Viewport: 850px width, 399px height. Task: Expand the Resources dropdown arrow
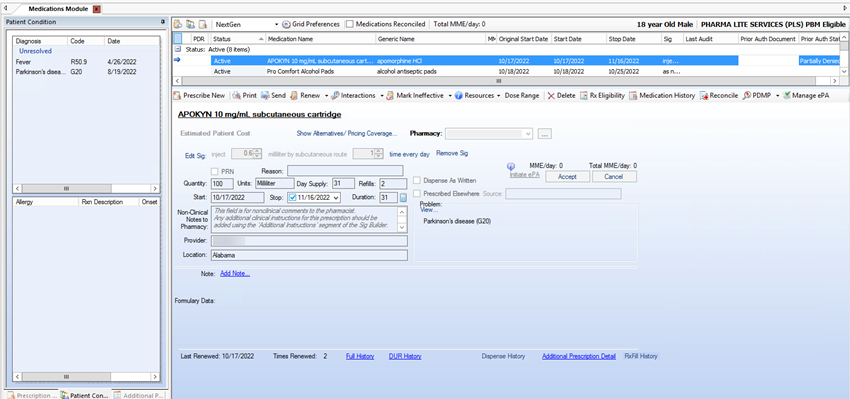[498, 95]
